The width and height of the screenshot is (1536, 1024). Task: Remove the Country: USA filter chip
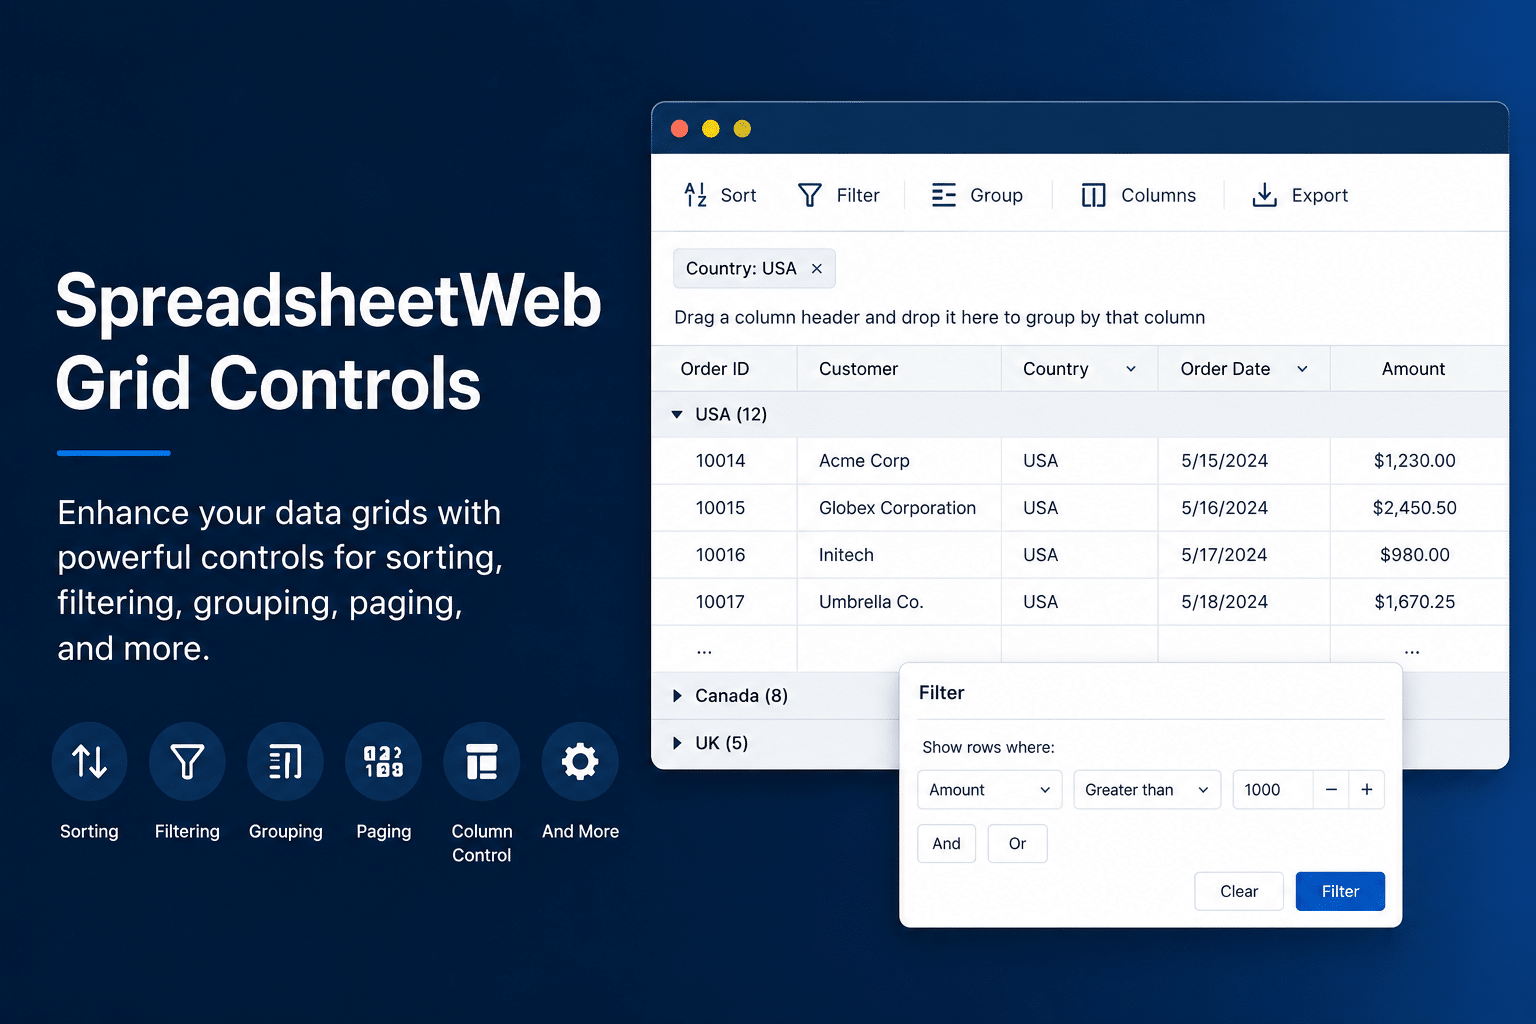817,268
